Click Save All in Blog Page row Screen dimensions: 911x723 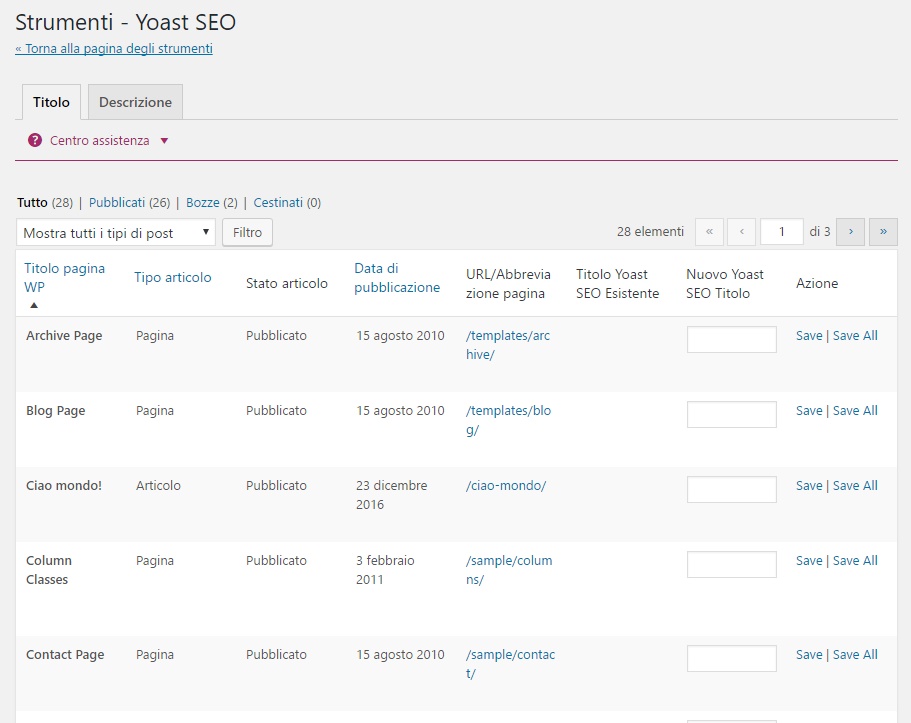coord(855,411)
